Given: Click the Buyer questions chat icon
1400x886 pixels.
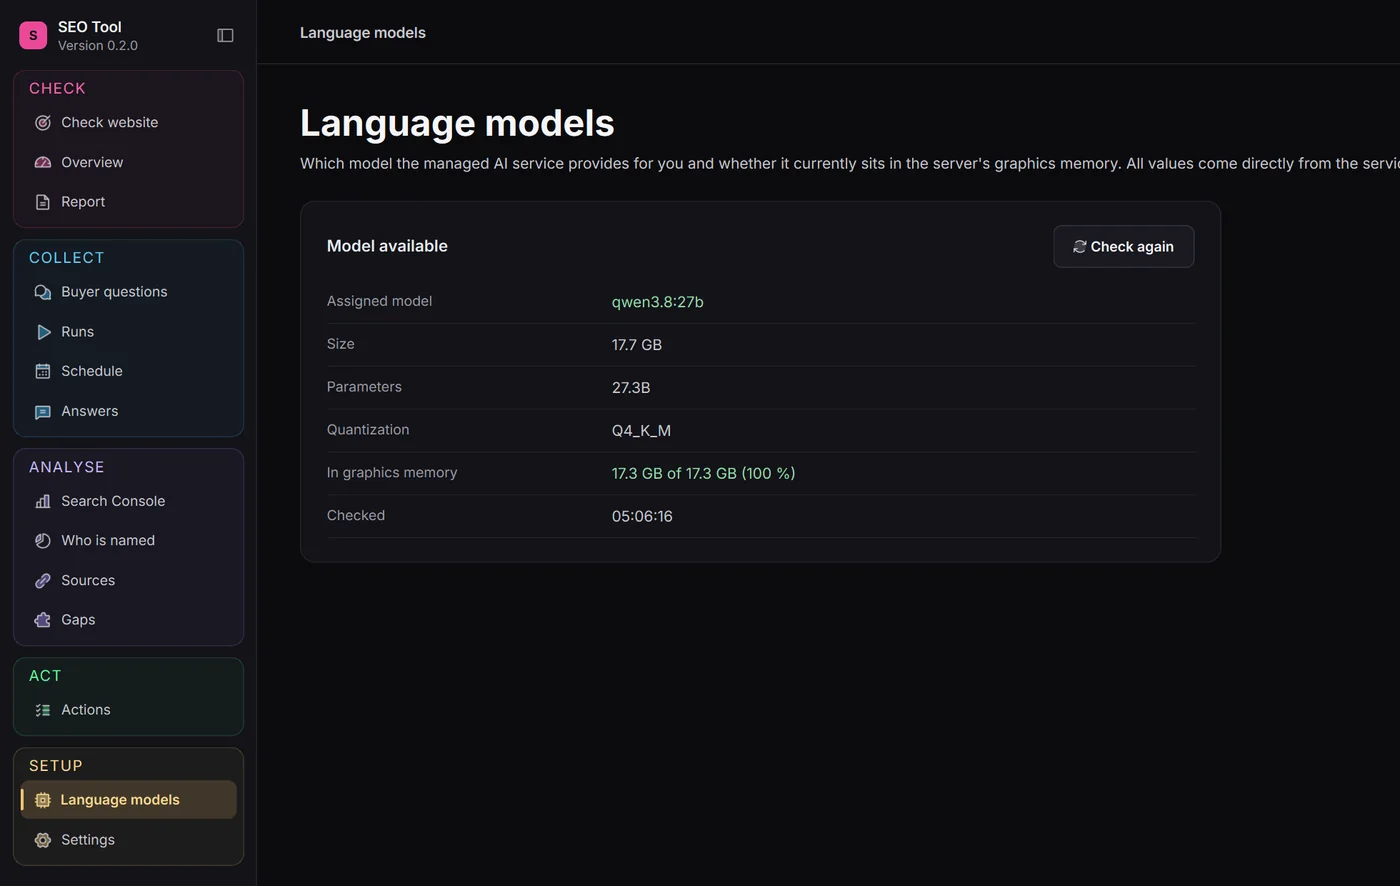Looking at the screenshot, I should click(x=43, y=292).
